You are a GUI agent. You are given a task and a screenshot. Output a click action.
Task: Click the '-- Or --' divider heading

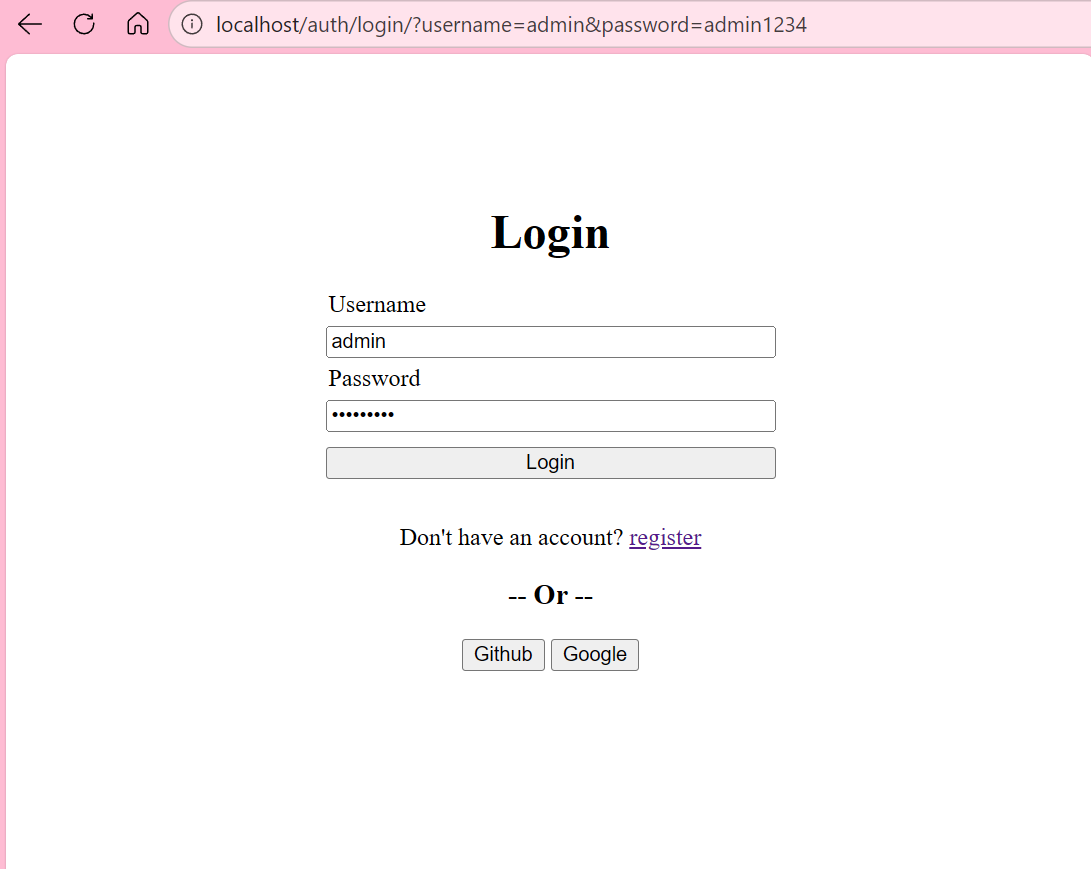[550, 595]
